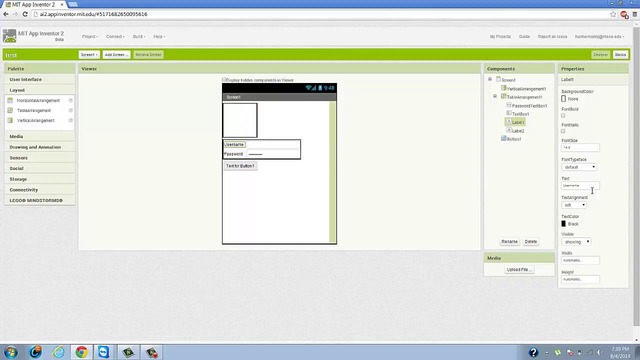
Task: Expand the Sensors palette section
Action: tap(40, 158)
